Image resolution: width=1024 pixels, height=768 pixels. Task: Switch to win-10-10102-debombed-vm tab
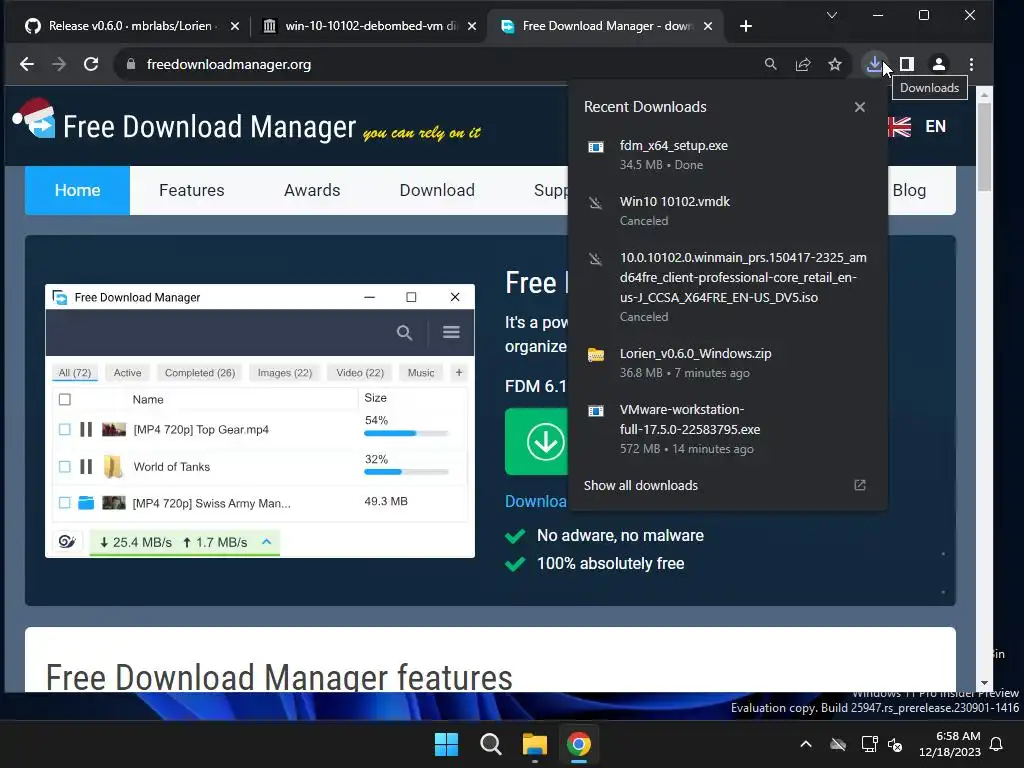click(x=371, y=26)
